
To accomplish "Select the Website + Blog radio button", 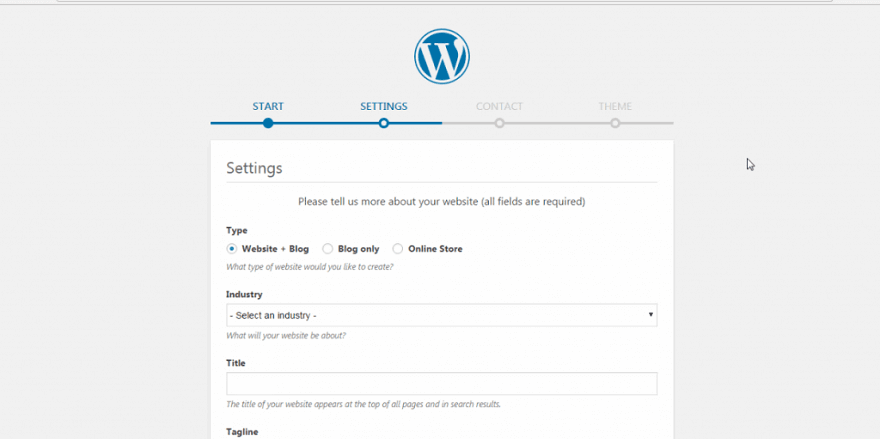I will pyautogui.click(x=232, y=249).
